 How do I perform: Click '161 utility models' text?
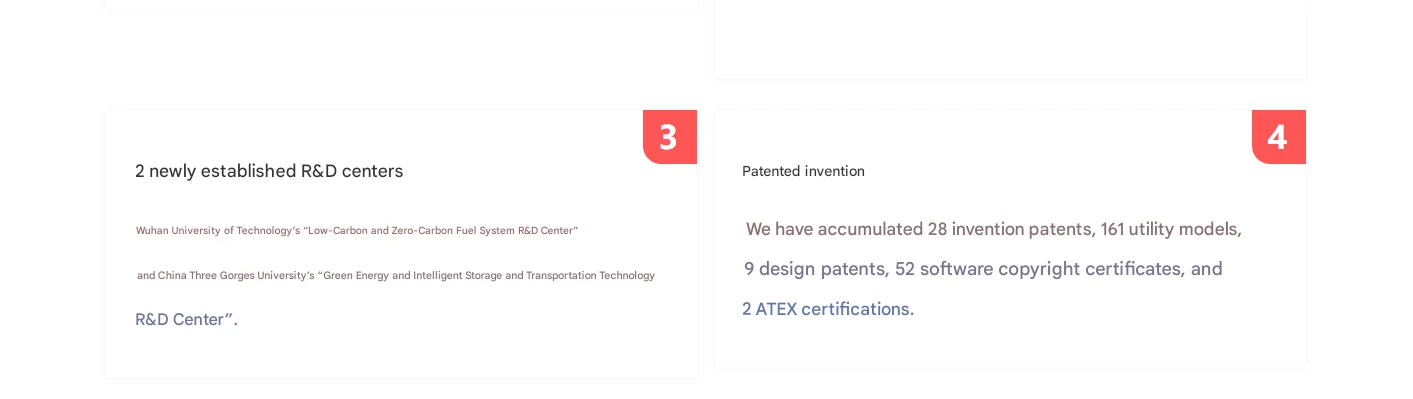[1169, 229]
